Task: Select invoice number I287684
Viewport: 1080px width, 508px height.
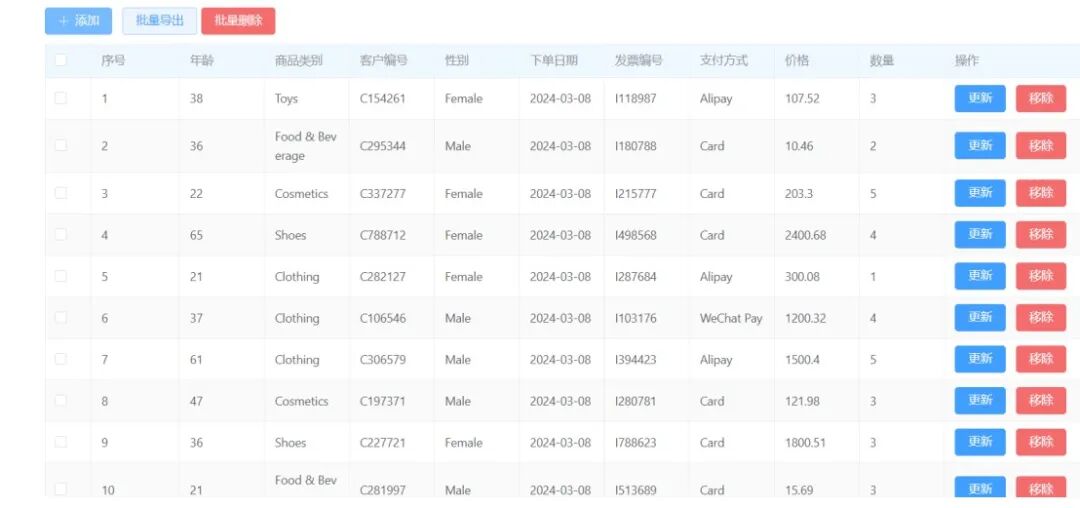Action: tap(636, 277)
